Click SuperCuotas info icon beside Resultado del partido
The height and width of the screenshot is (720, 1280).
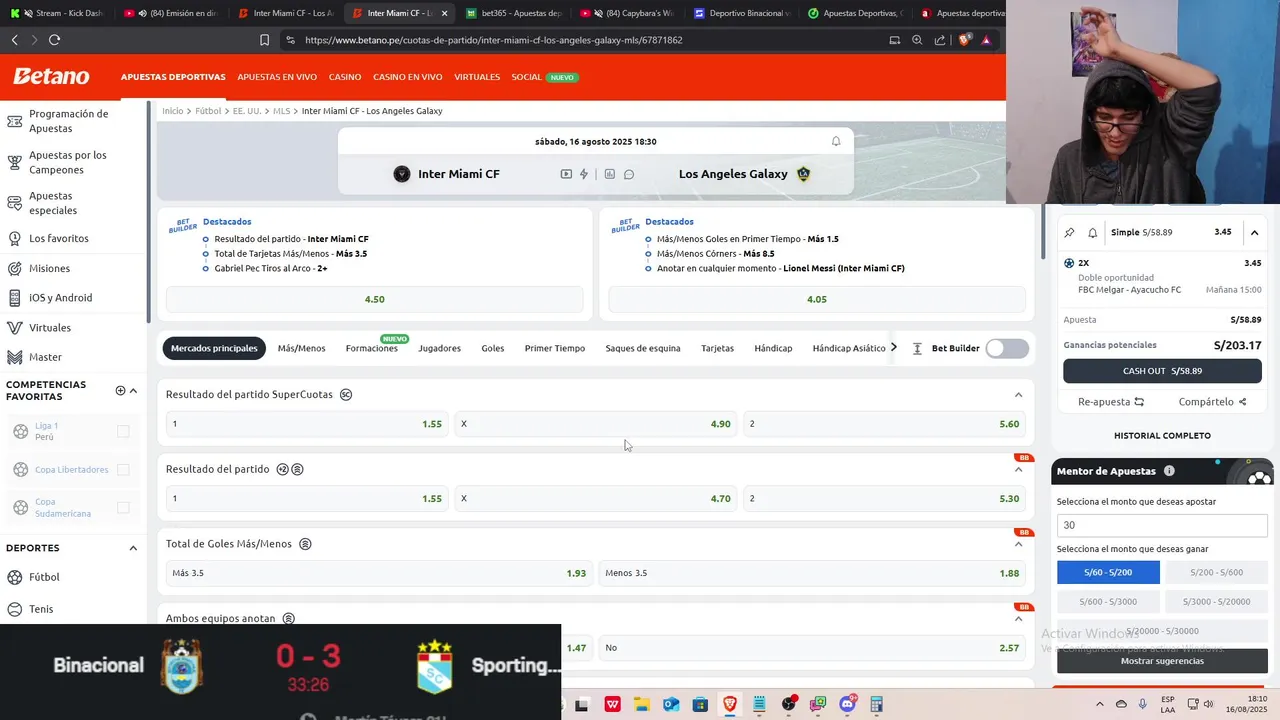pos(346,394)
